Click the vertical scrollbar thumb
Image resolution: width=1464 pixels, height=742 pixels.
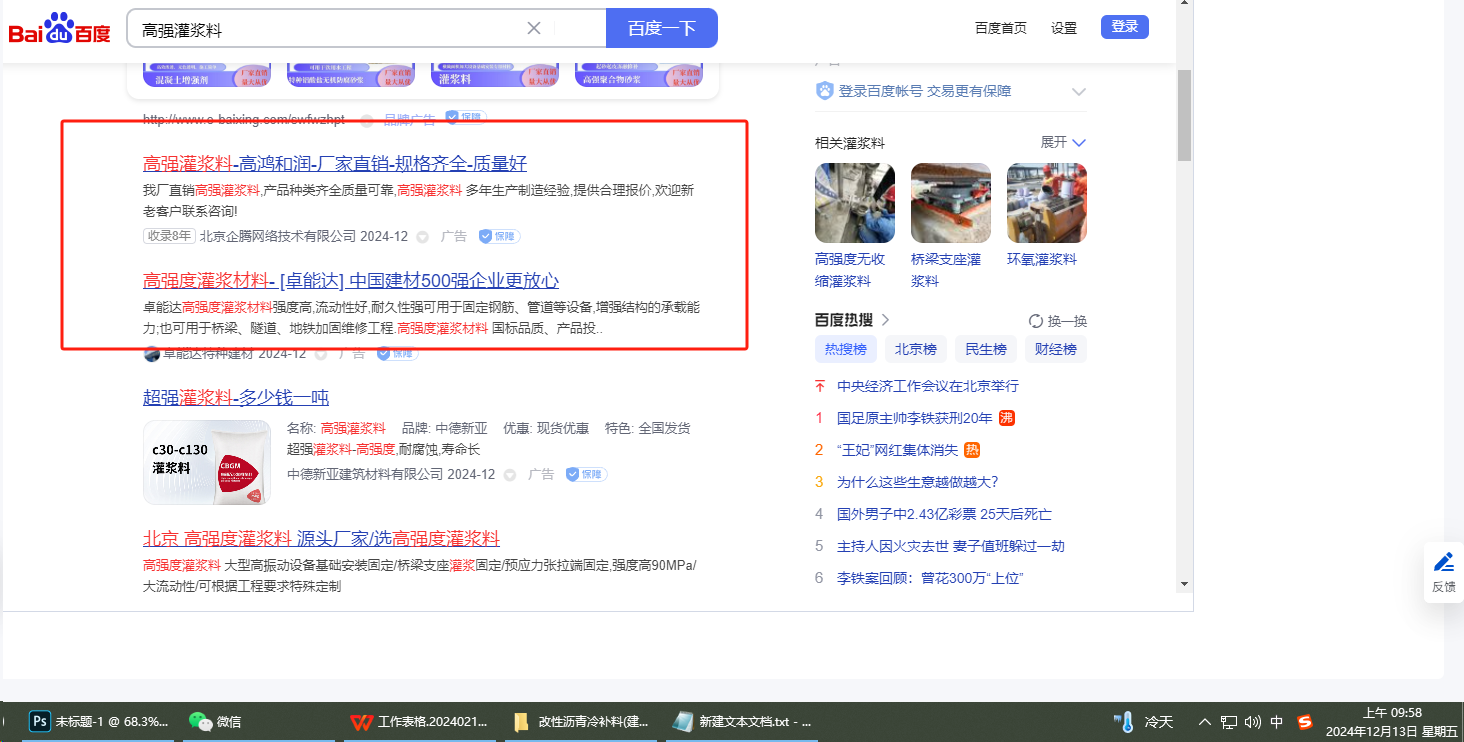pos(1184,115)
